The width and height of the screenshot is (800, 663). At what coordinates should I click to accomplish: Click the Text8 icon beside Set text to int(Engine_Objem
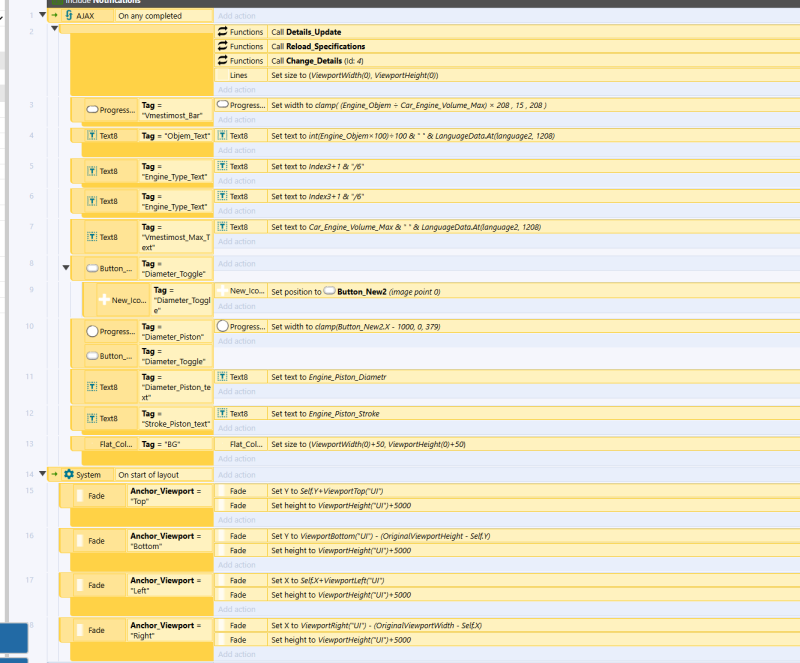click(222, 135)
